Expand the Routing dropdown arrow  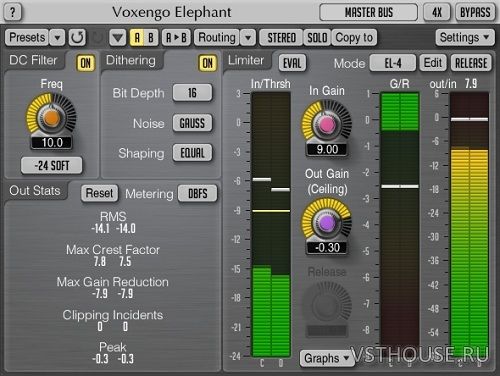(248, 37)
